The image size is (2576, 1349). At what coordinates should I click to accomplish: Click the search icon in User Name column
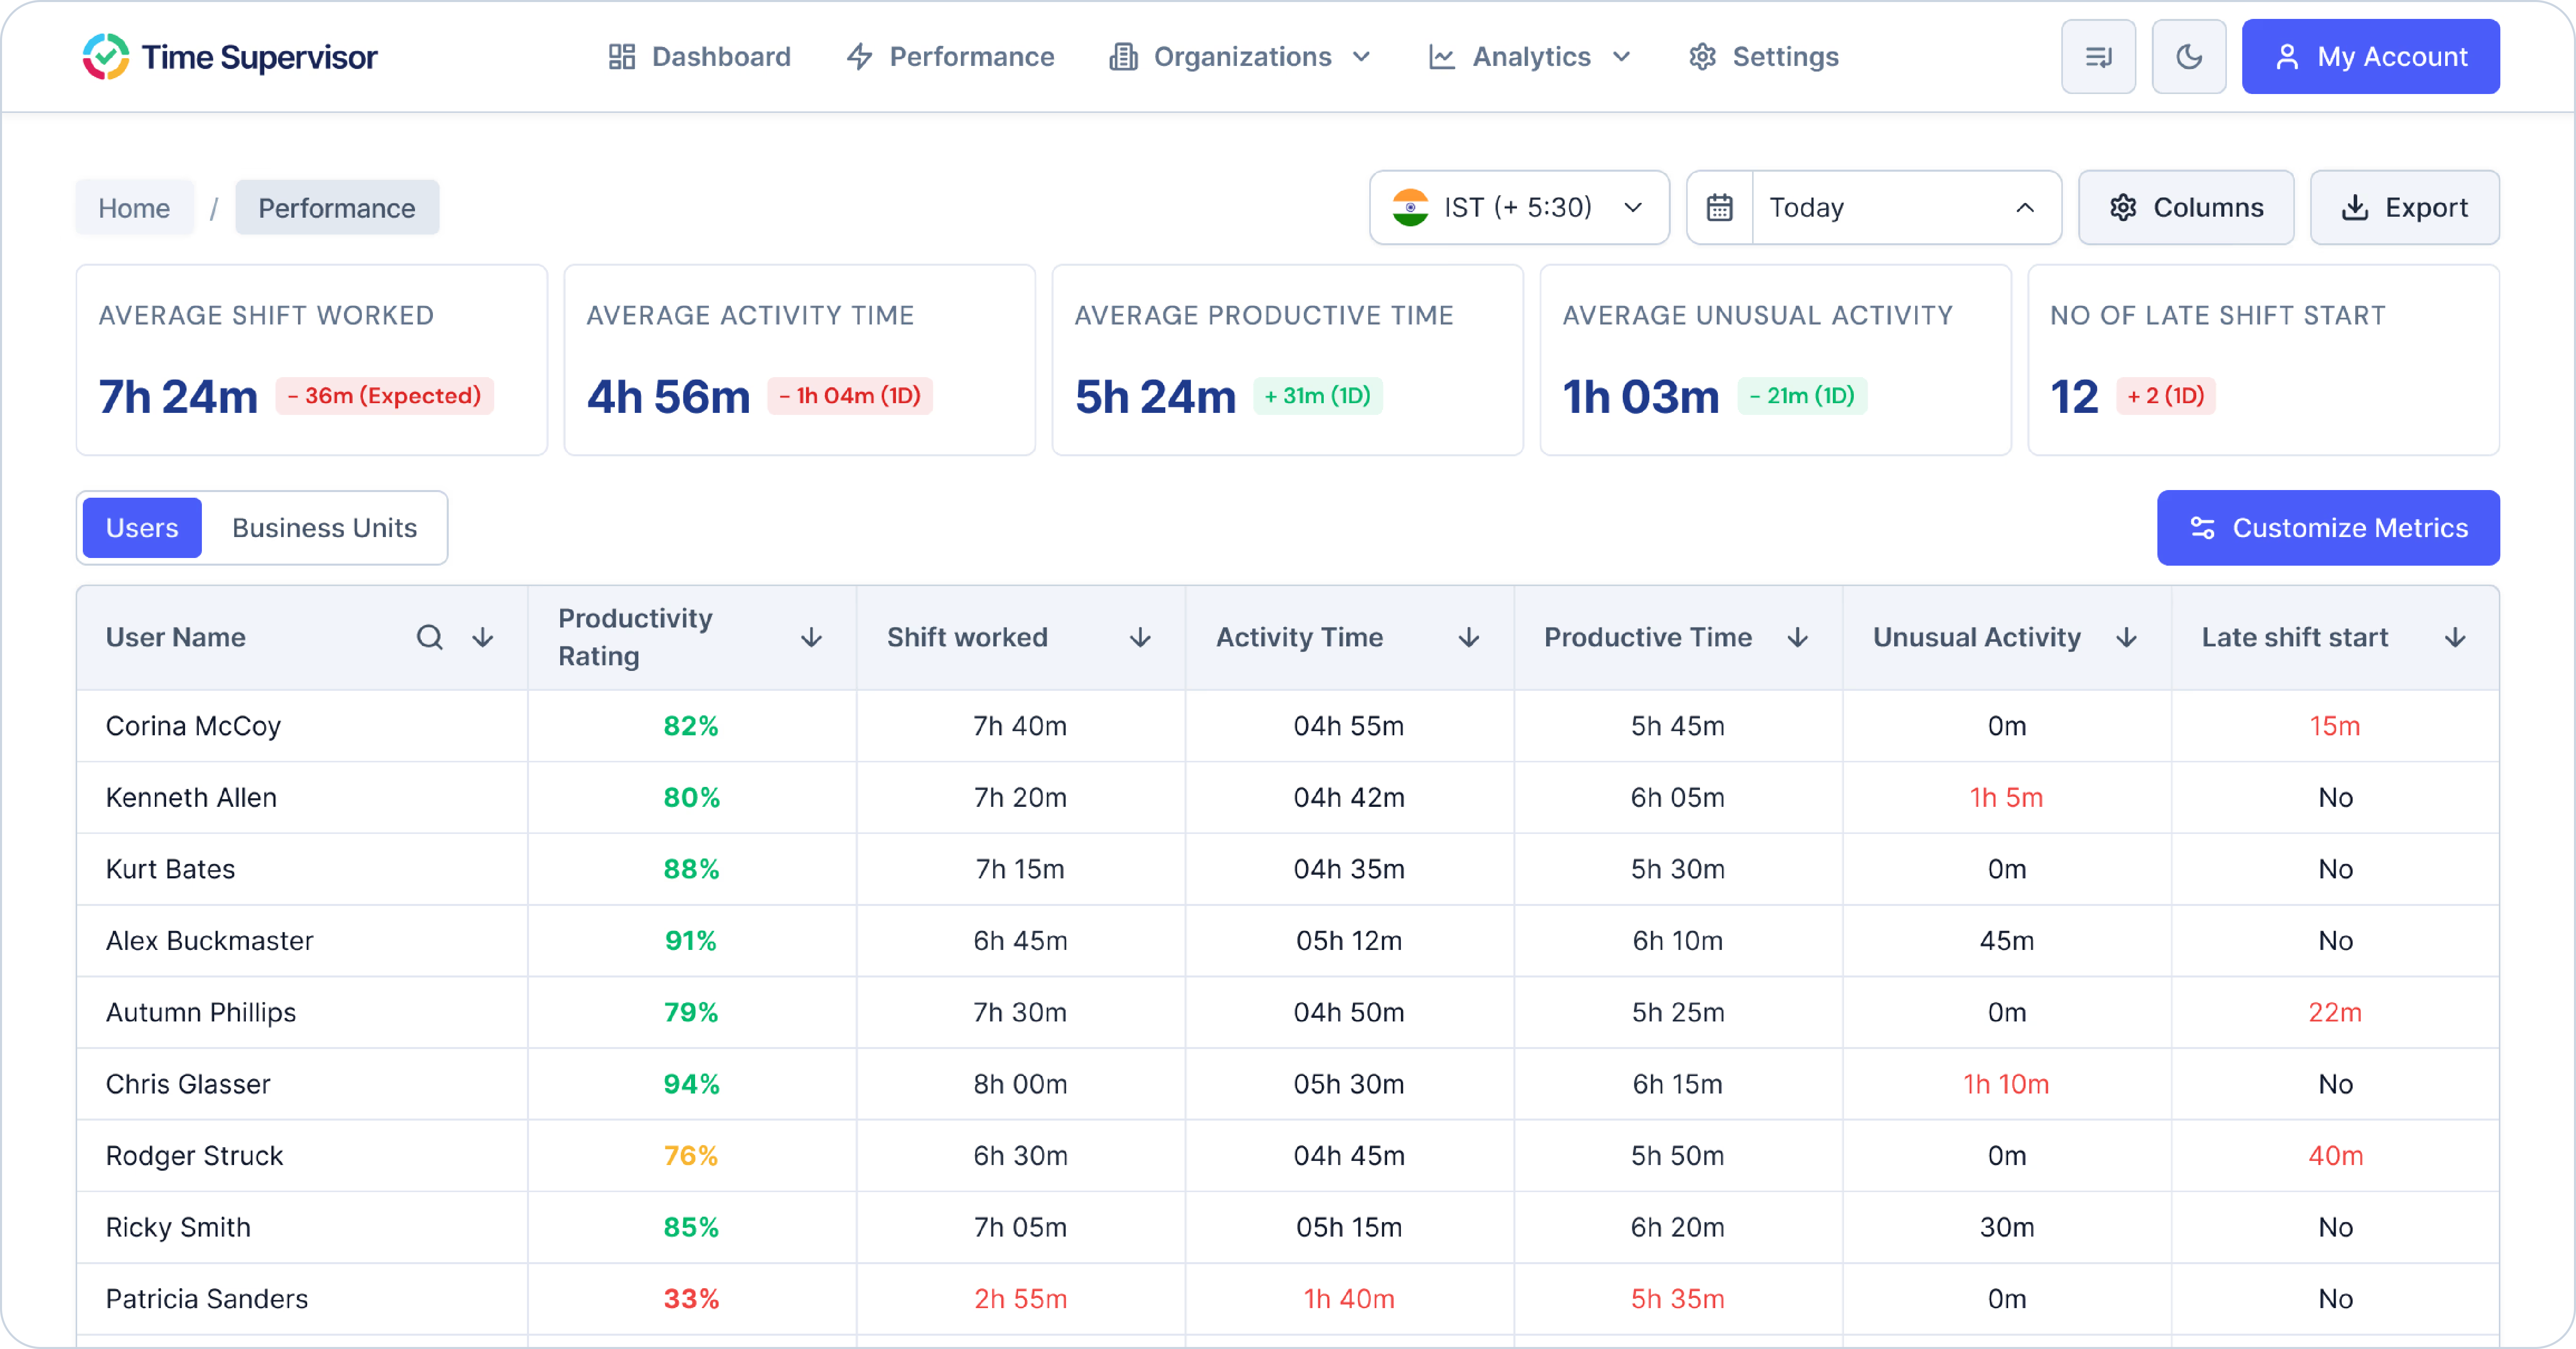(x=429, y=637)
